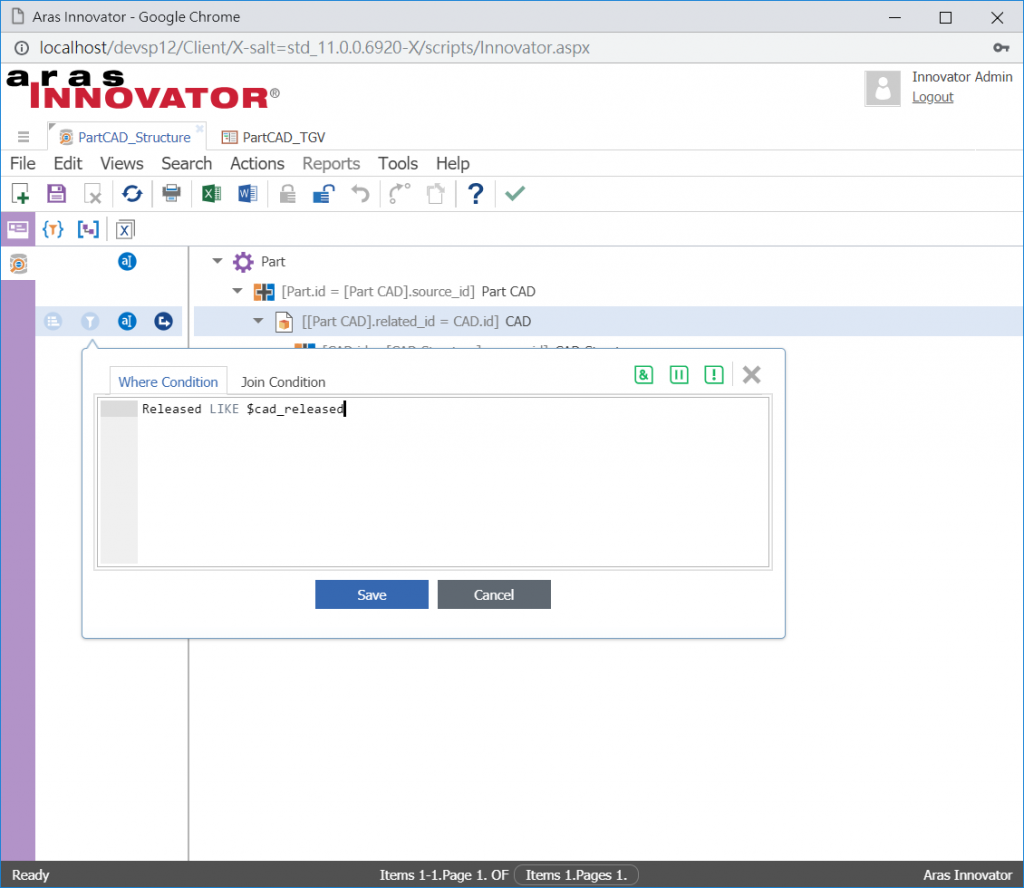Save the item with purple floppy icon
The width and height of the screenshot is (1024, 888).
tap(57, 193)
